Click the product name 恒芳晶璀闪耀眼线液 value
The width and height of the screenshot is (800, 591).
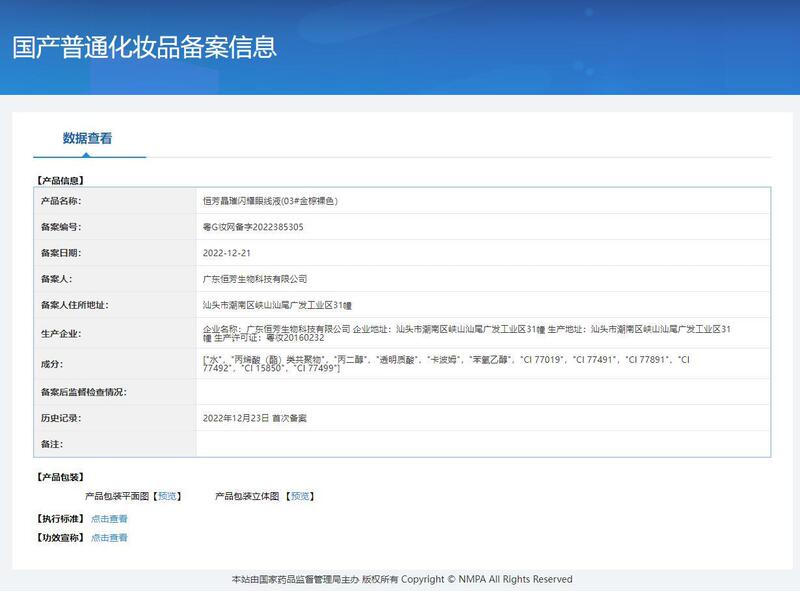click(270, 201)
